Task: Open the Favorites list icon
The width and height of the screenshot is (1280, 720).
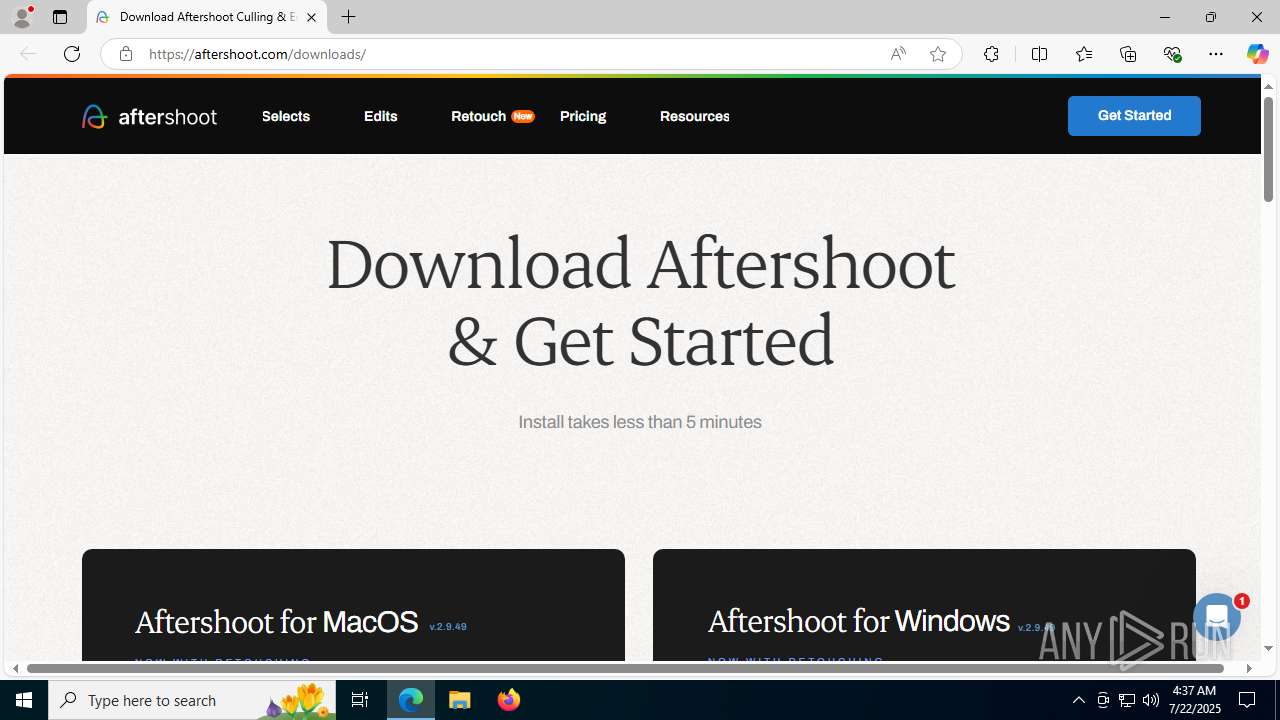Action: (1083, 54)
